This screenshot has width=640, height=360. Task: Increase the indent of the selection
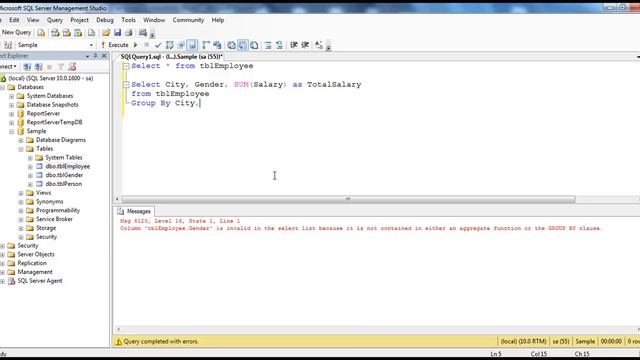[x=305, y=45]
